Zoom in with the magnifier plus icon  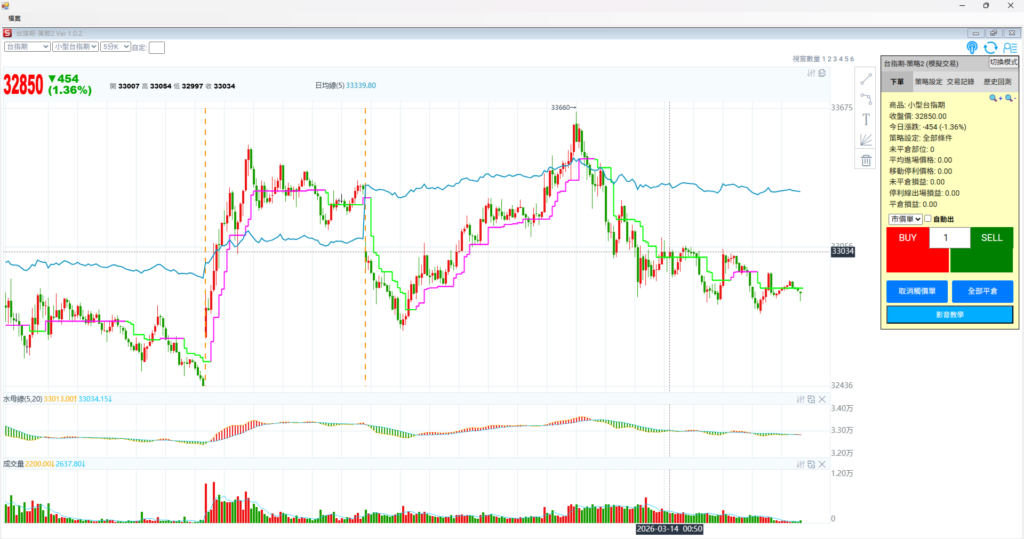(994, 98)
